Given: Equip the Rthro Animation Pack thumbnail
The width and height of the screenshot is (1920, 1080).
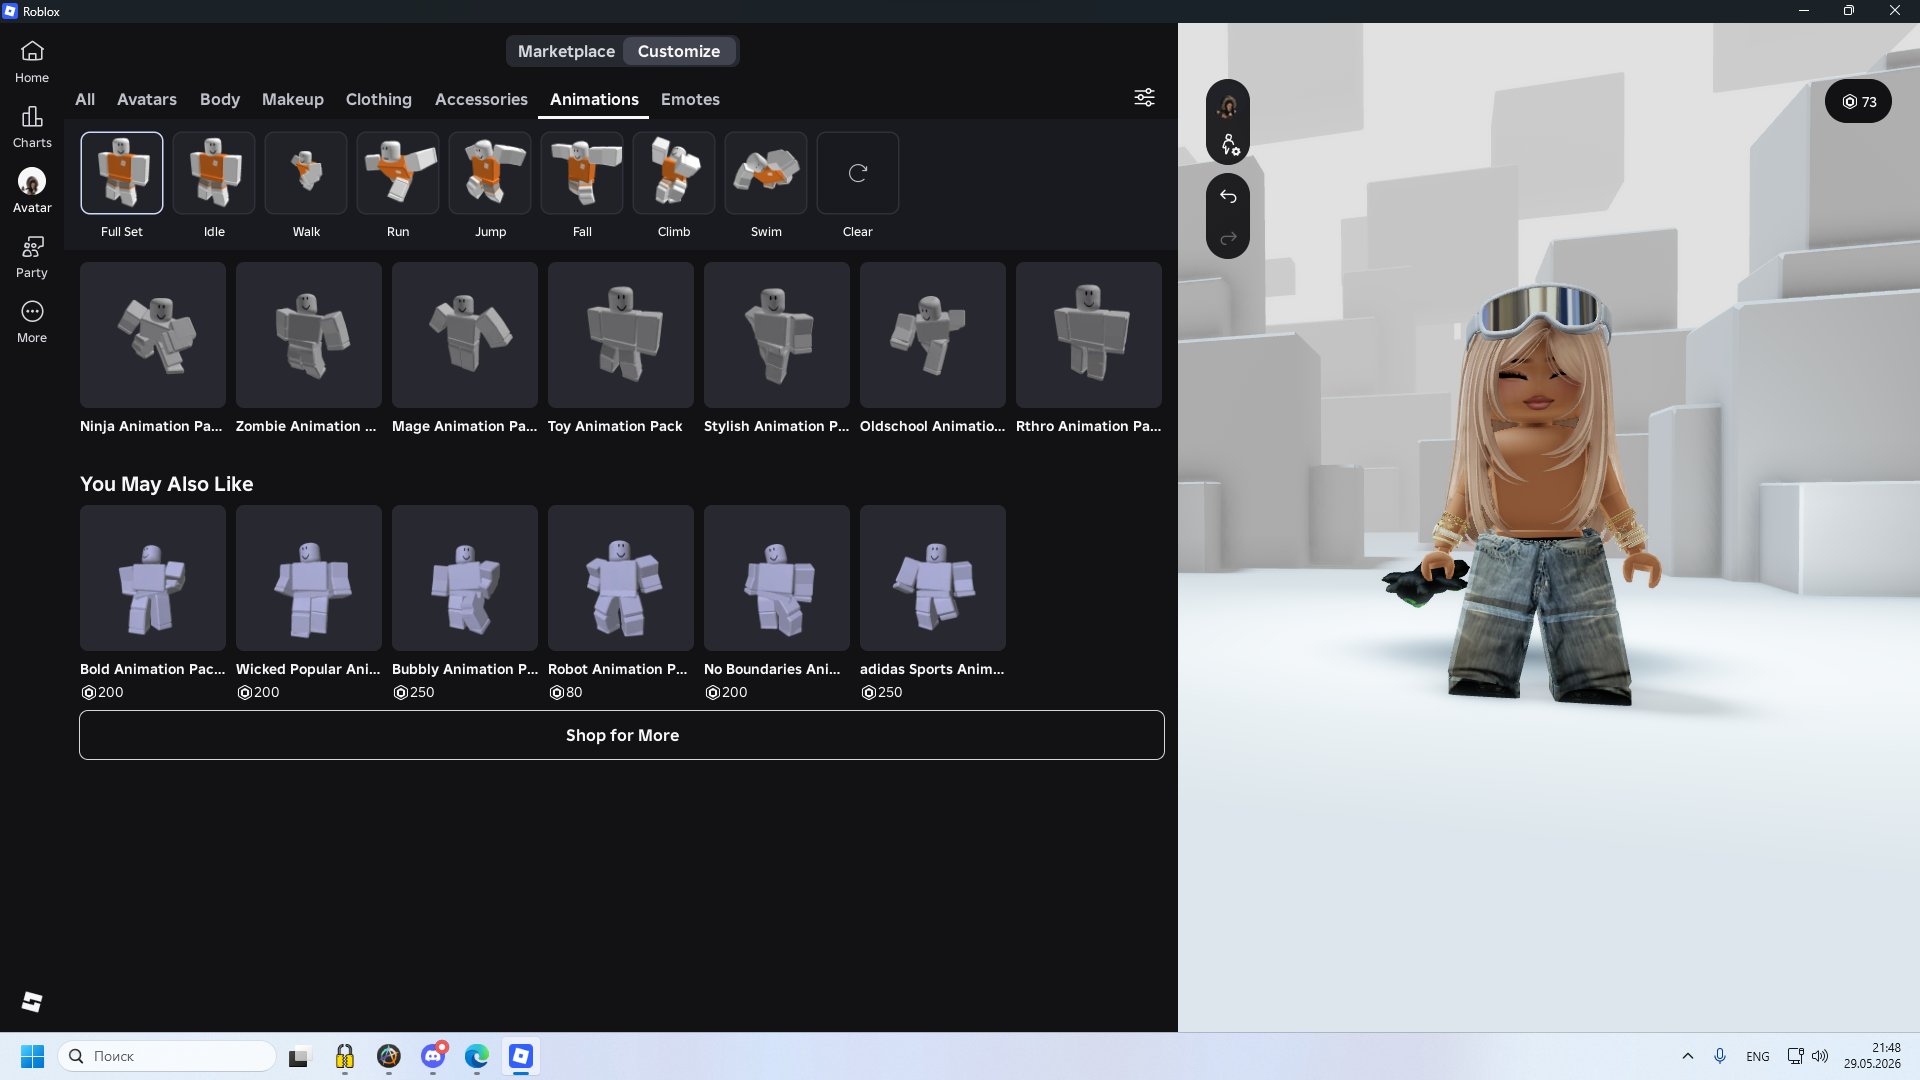Looking at the screenshot, I should tap(1089, 335).
